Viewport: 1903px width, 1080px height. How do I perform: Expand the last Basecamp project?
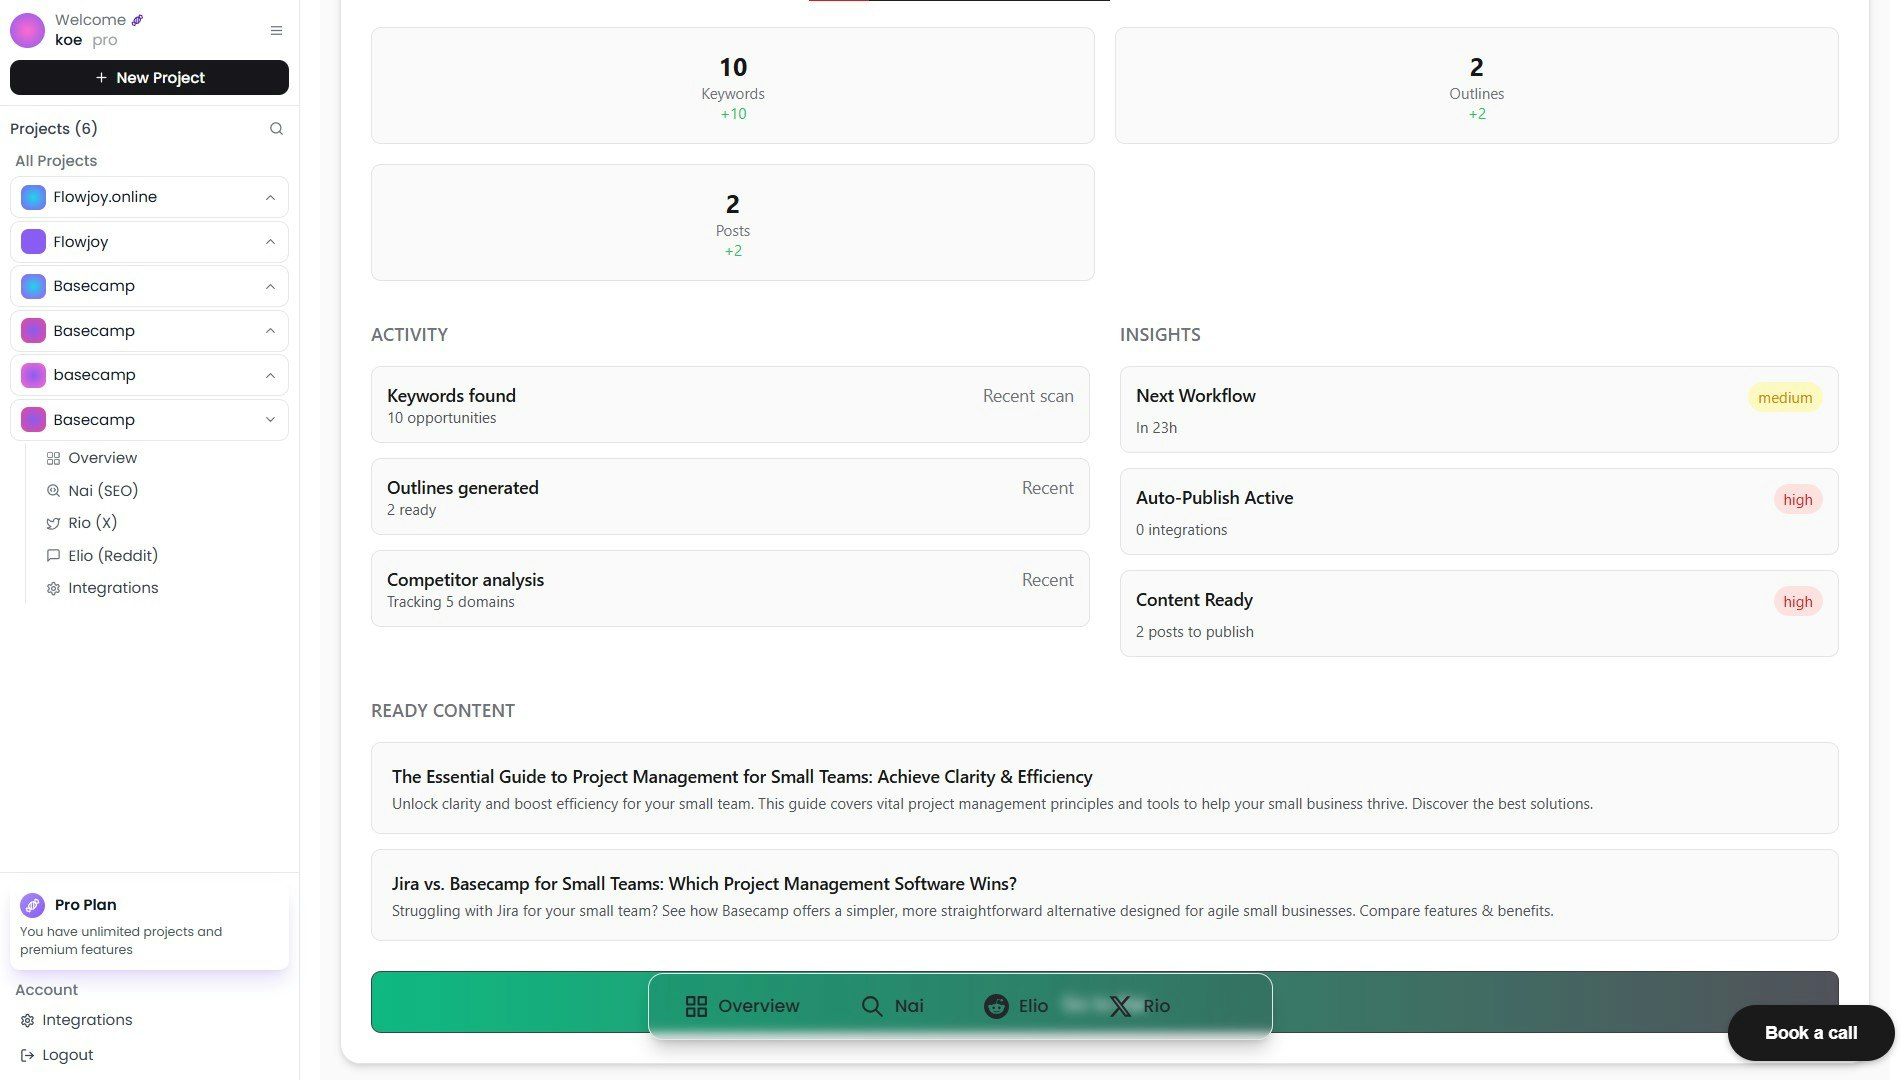click(270, 420)
